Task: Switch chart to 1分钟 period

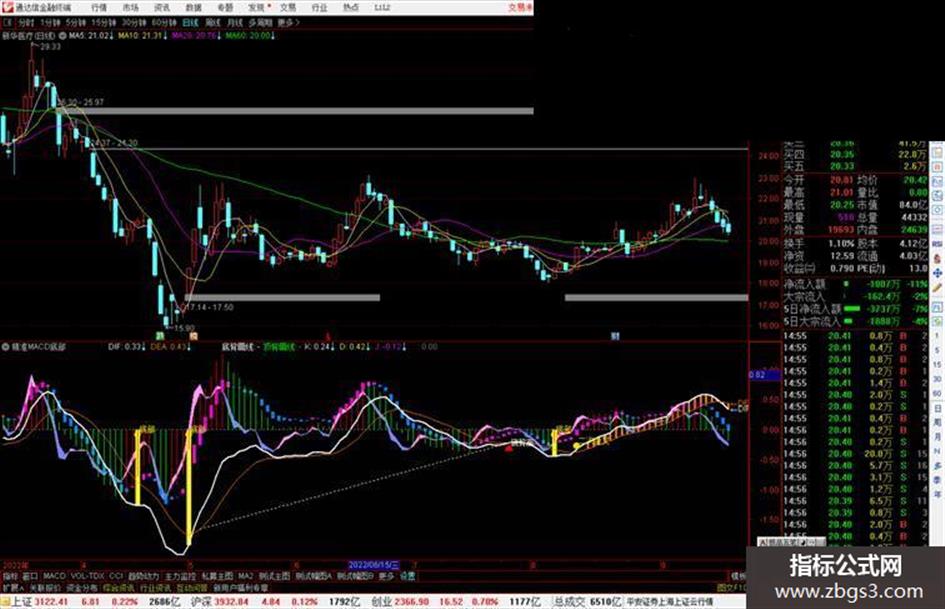Action: [x=50, y=23]
